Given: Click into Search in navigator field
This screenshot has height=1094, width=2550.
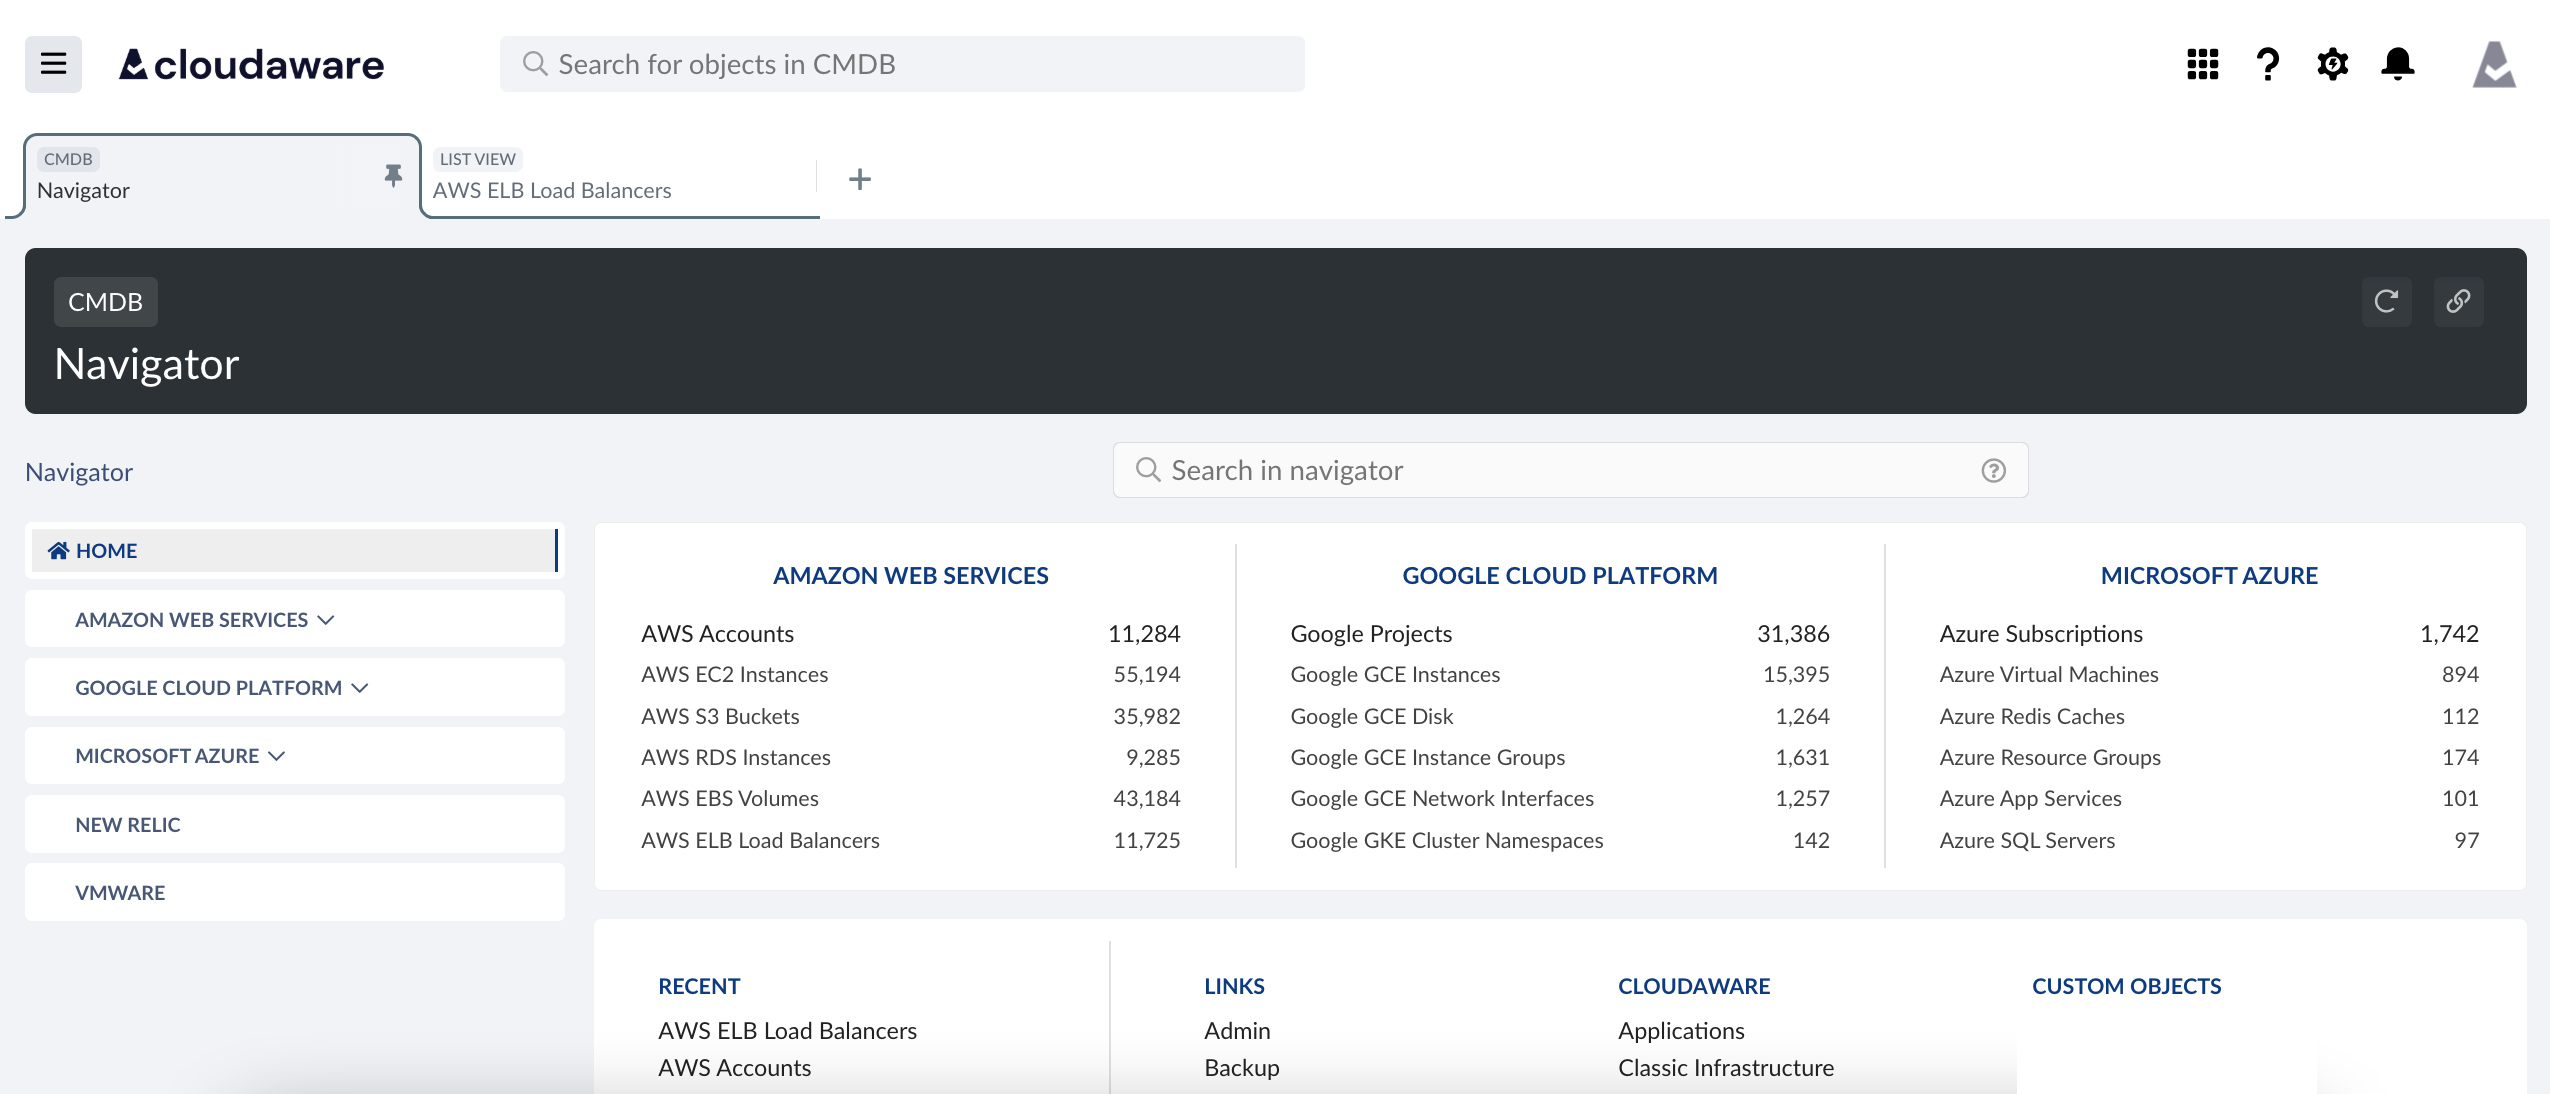Looking at the screenshot, I should (1570, 470).
